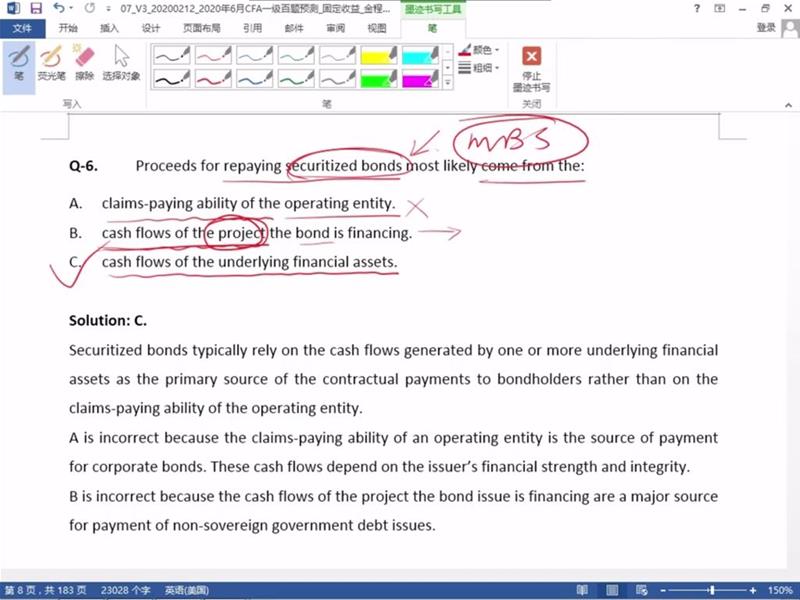
Task: Pick the black thin pen style in top row
Action: pos(172,55)
